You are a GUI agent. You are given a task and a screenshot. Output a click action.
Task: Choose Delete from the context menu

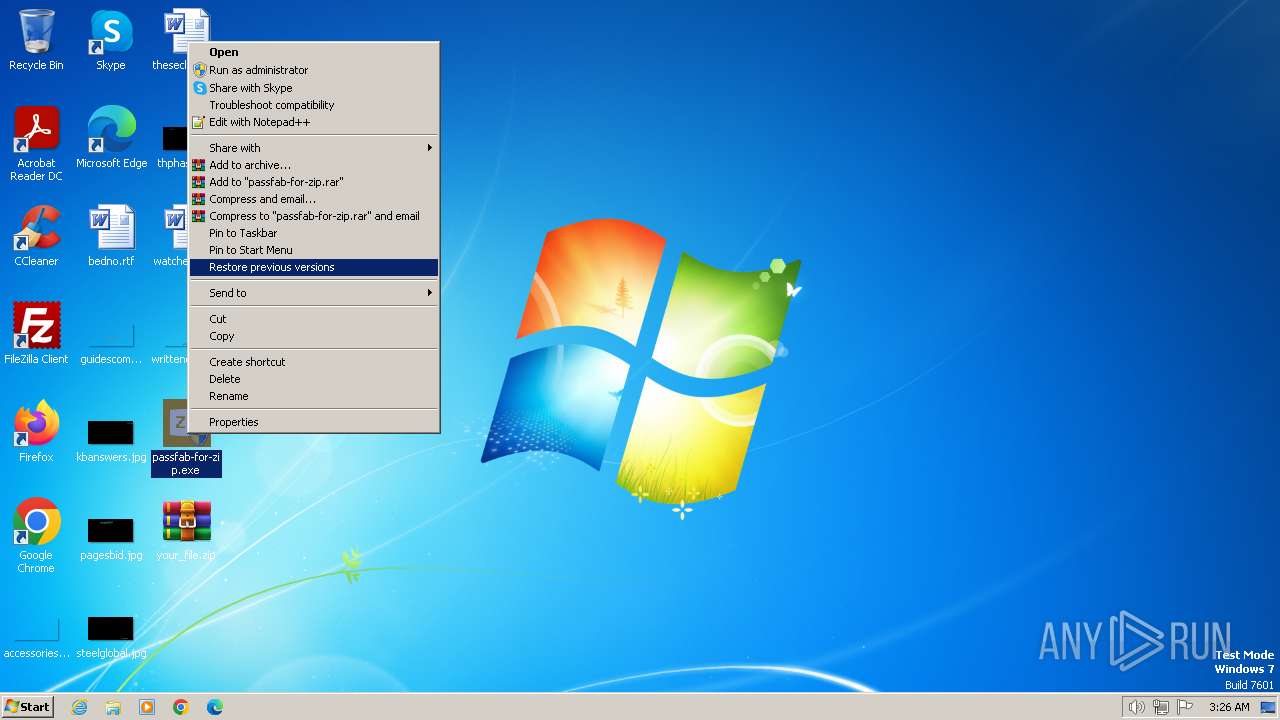pos(314,379)
